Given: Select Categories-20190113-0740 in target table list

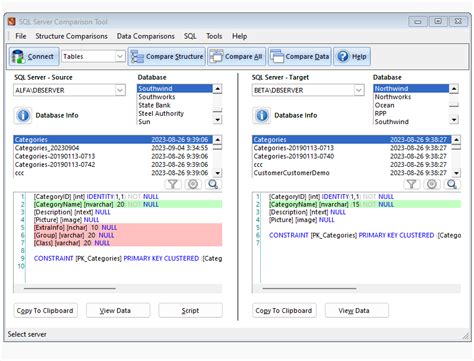Looking at the screenshot, I should [352, 156].
